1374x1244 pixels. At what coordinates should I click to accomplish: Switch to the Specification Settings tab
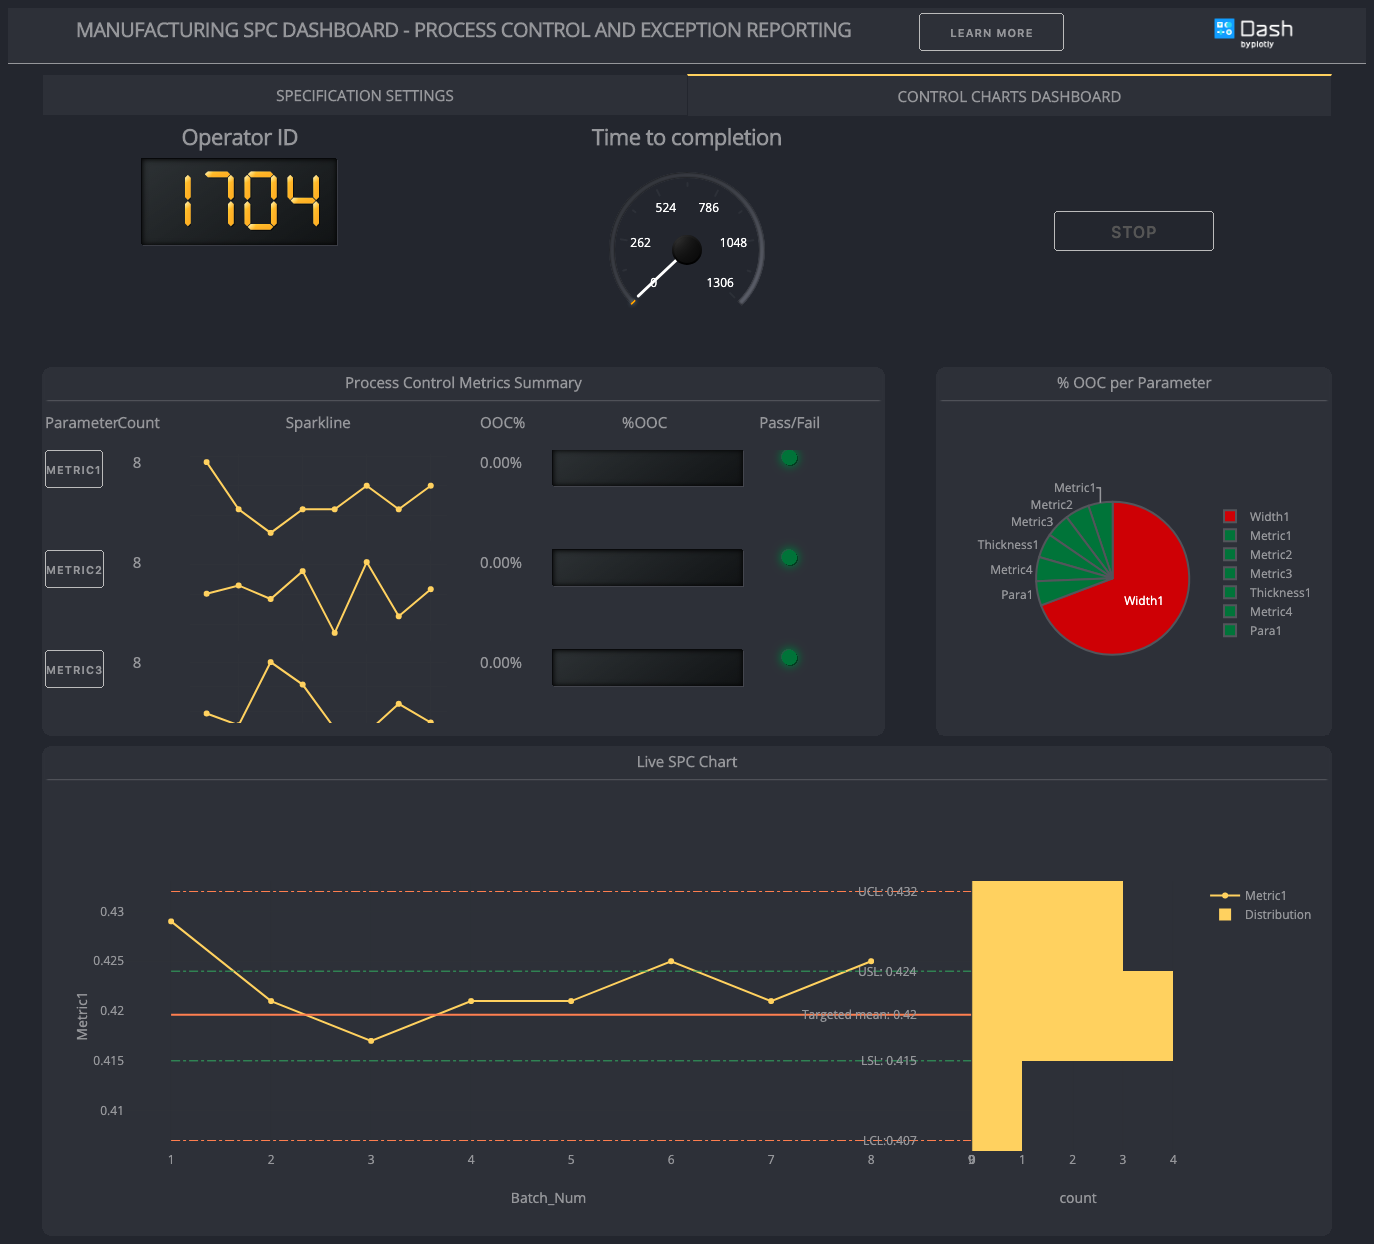(364, 95)
